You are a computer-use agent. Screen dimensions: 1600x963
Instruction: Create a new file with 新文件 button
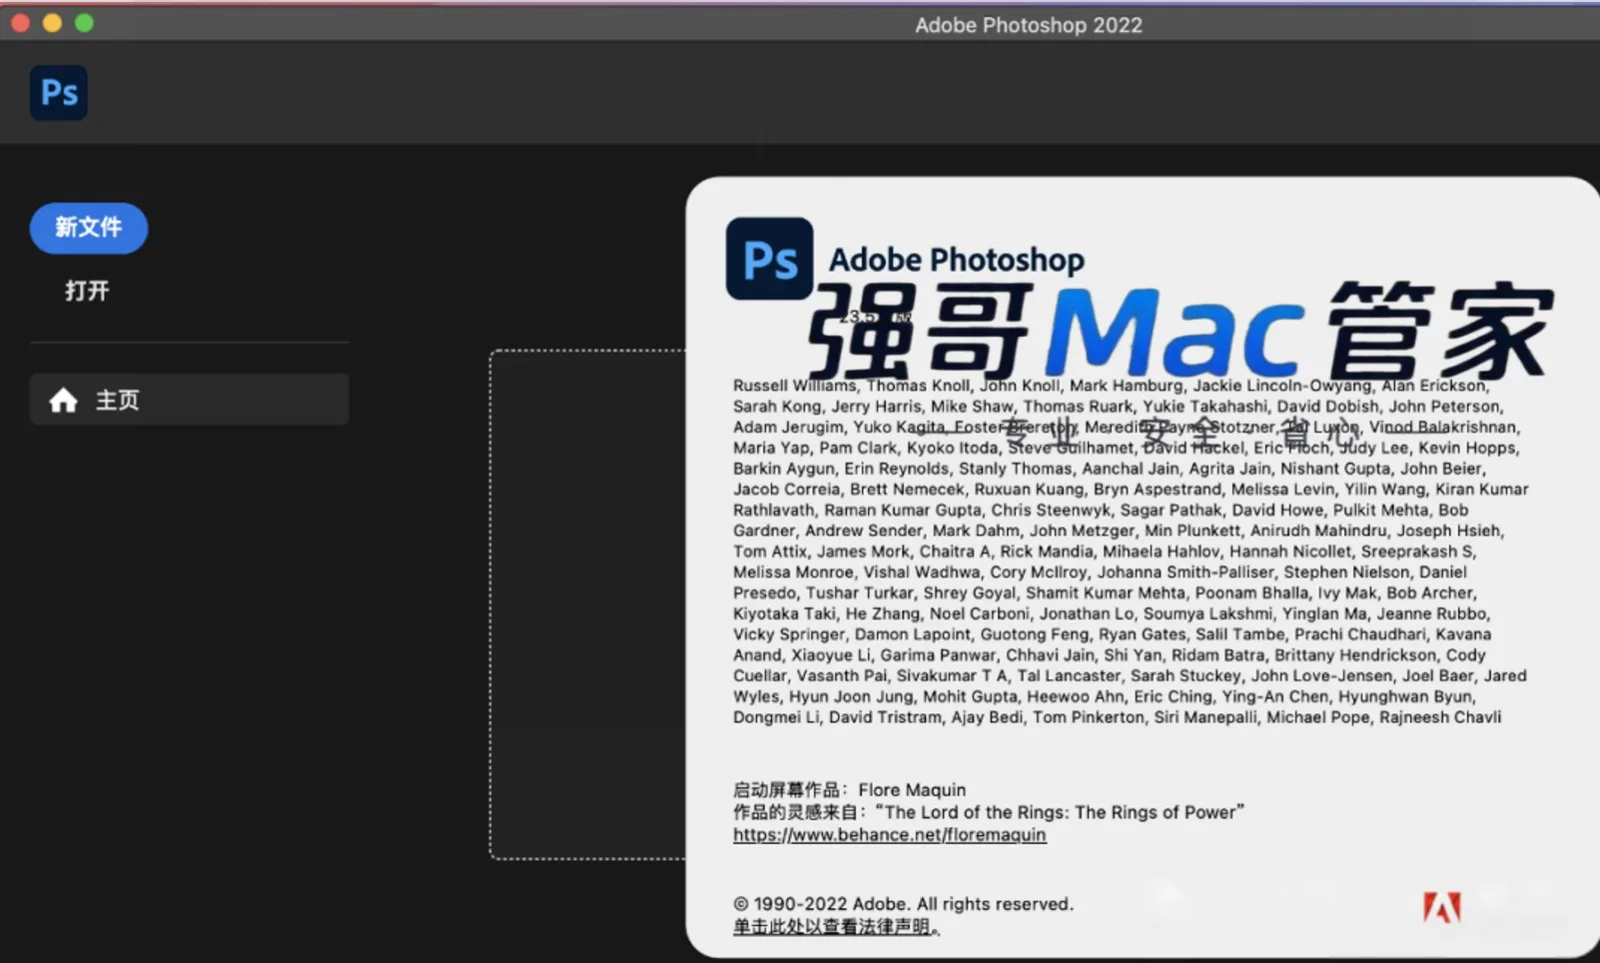[89, 228]
